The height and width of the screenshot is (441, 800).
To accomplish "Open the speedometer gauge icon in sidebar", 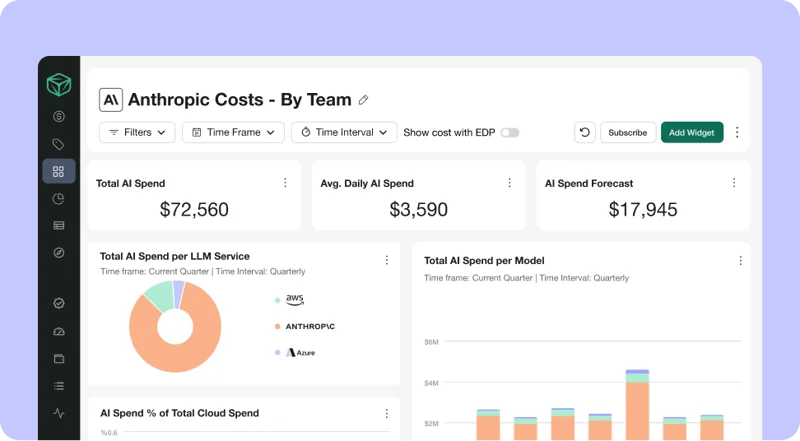I will [x=59, y=331].
